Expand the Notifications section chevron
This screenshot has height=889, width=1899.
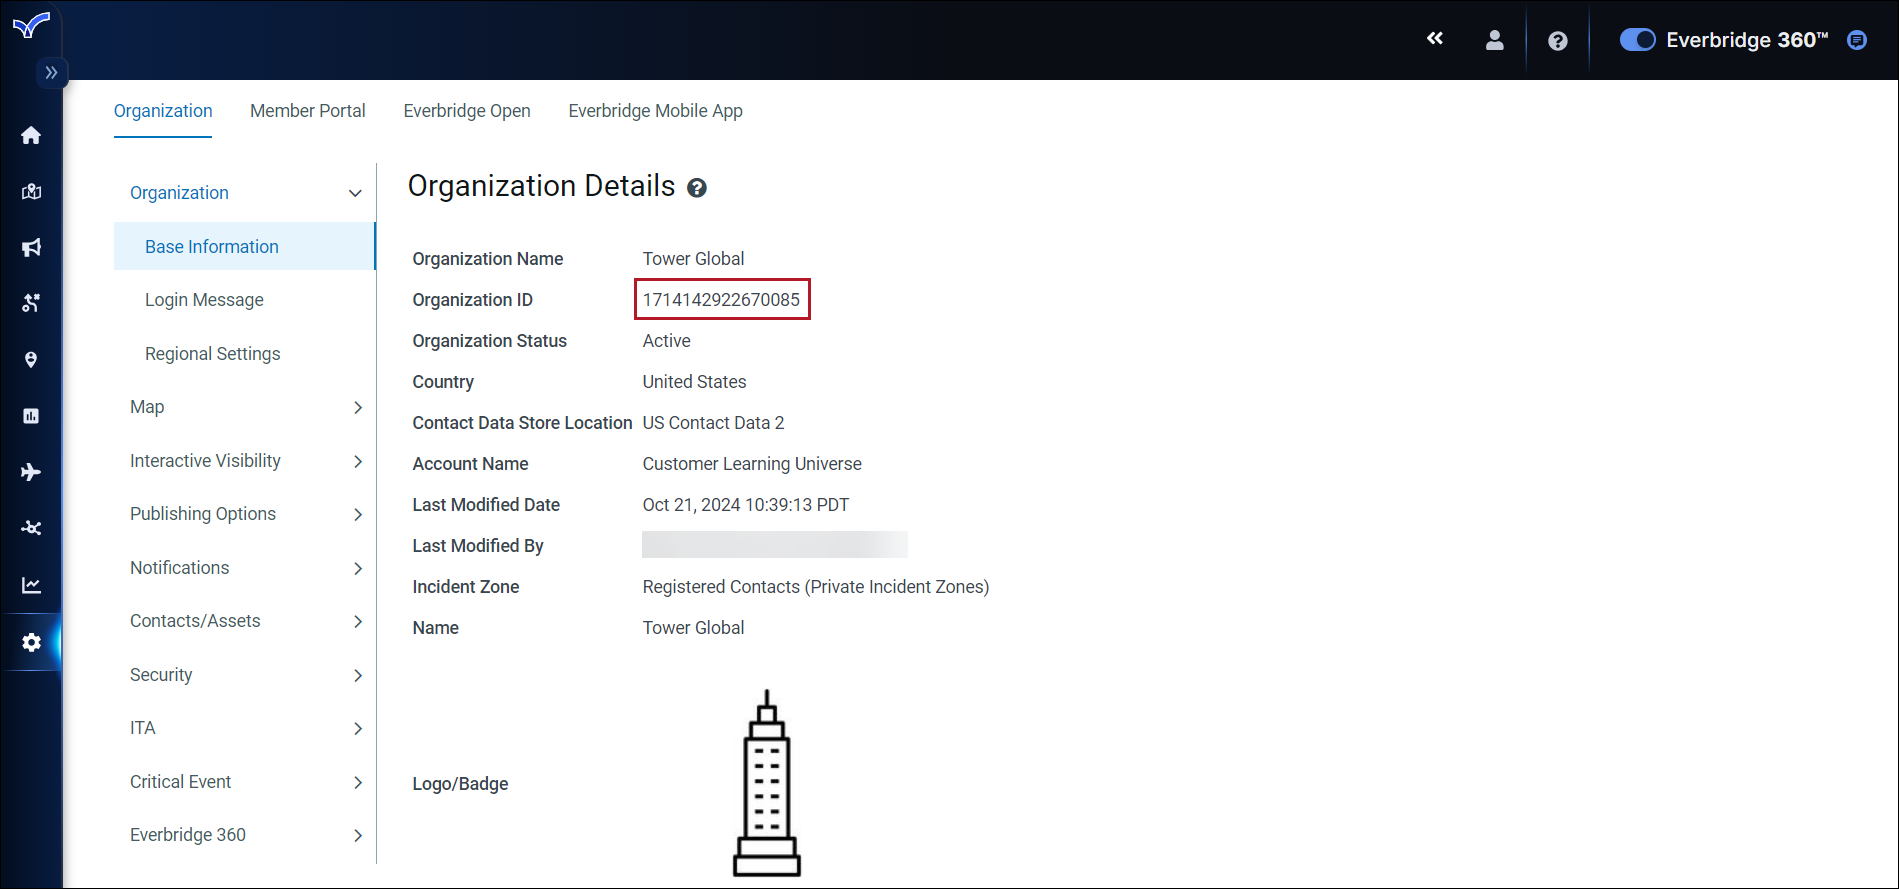click(x=358, y=568)
